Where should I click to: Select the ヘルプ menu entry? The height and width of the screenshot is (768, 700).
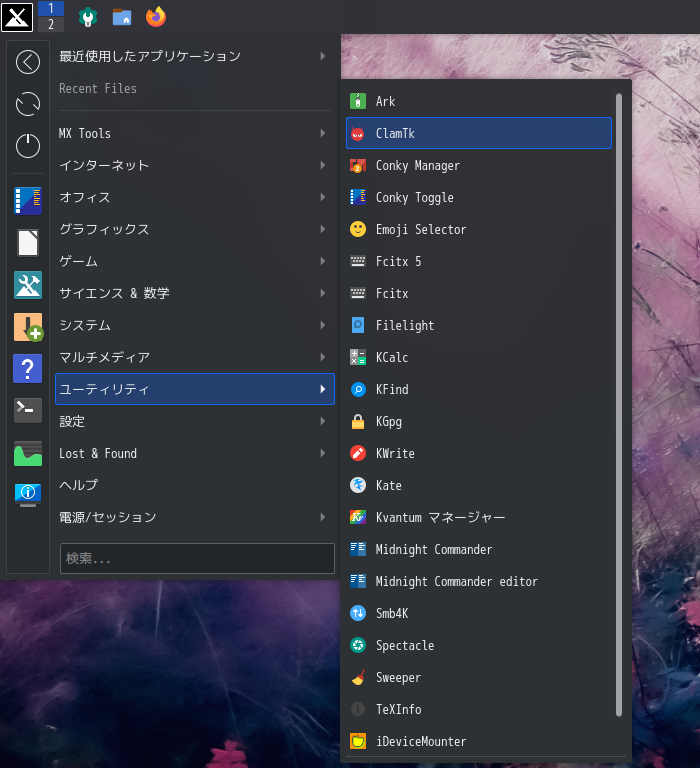click(195, 485)
